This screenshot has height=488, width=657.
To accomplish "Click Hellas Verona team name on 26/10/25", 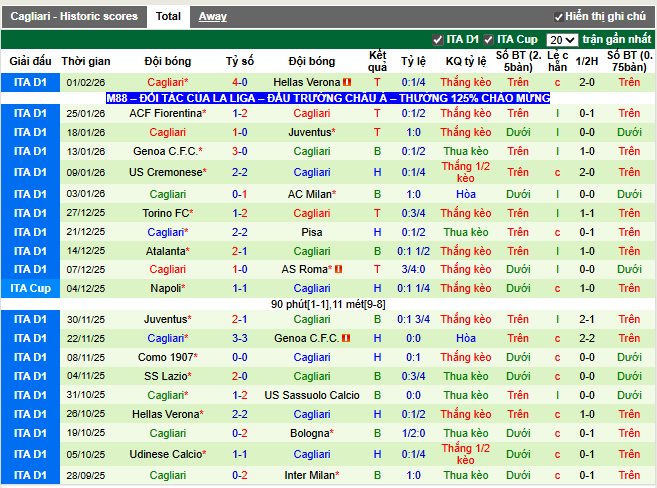I will point(168,414).
